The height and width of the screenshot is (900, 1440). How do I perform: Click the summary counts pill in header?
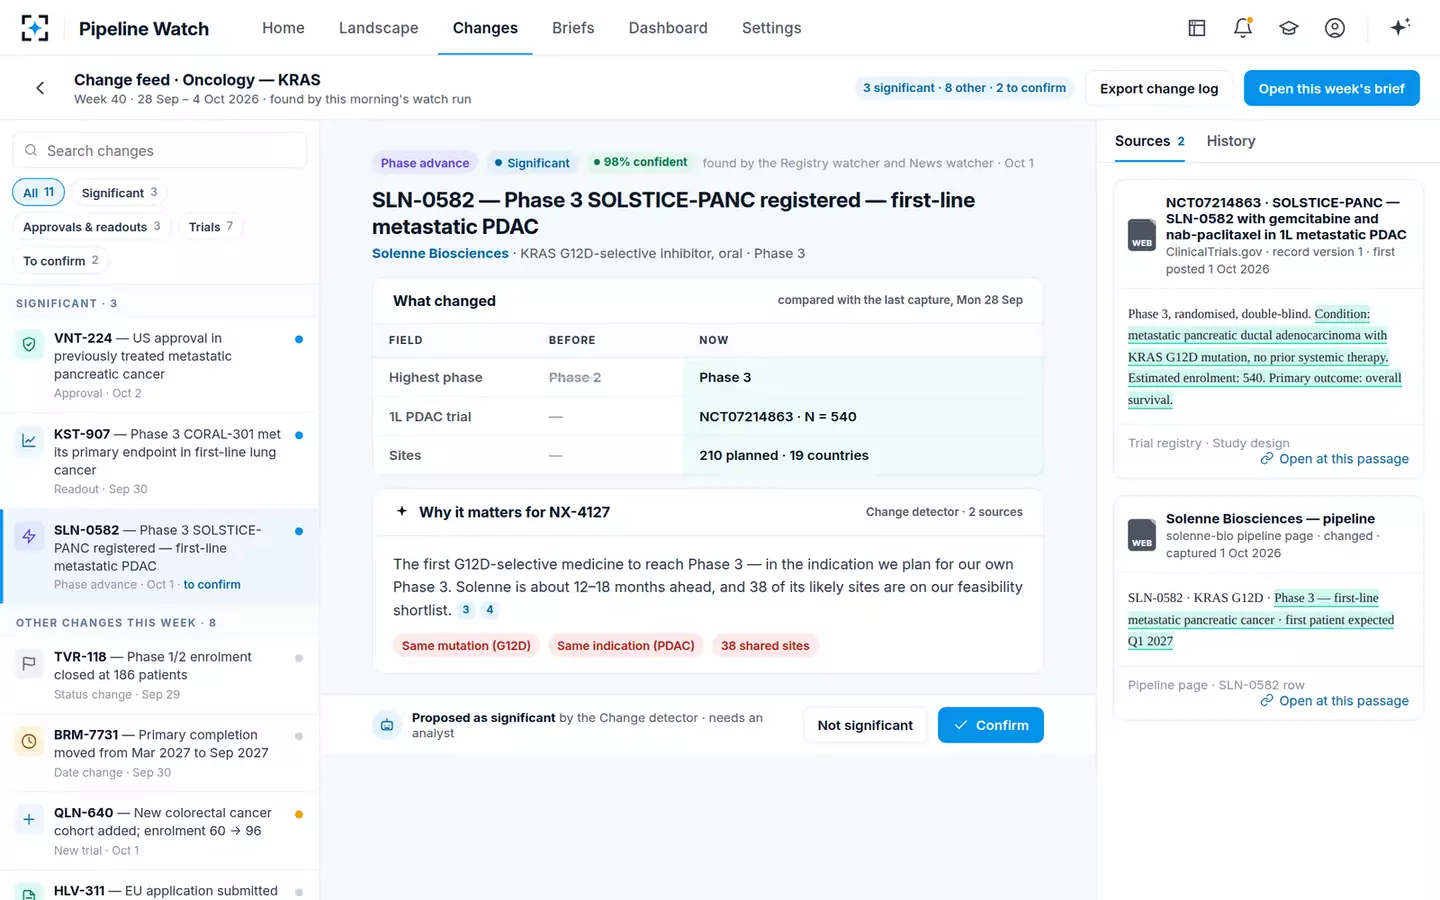click(x=964, y=88)
